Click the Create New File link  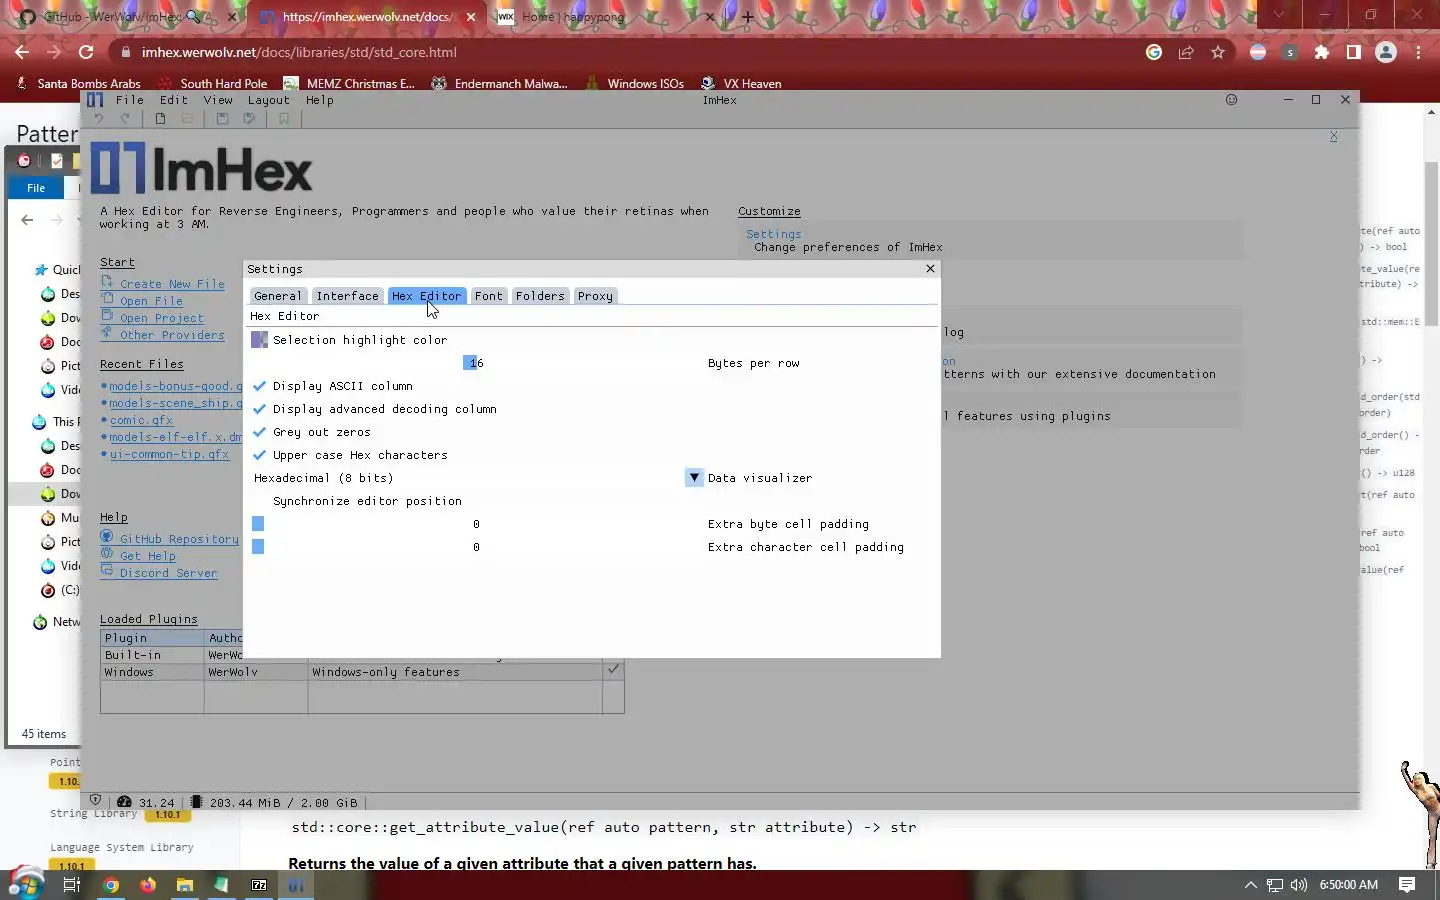[x=172, y=284]
